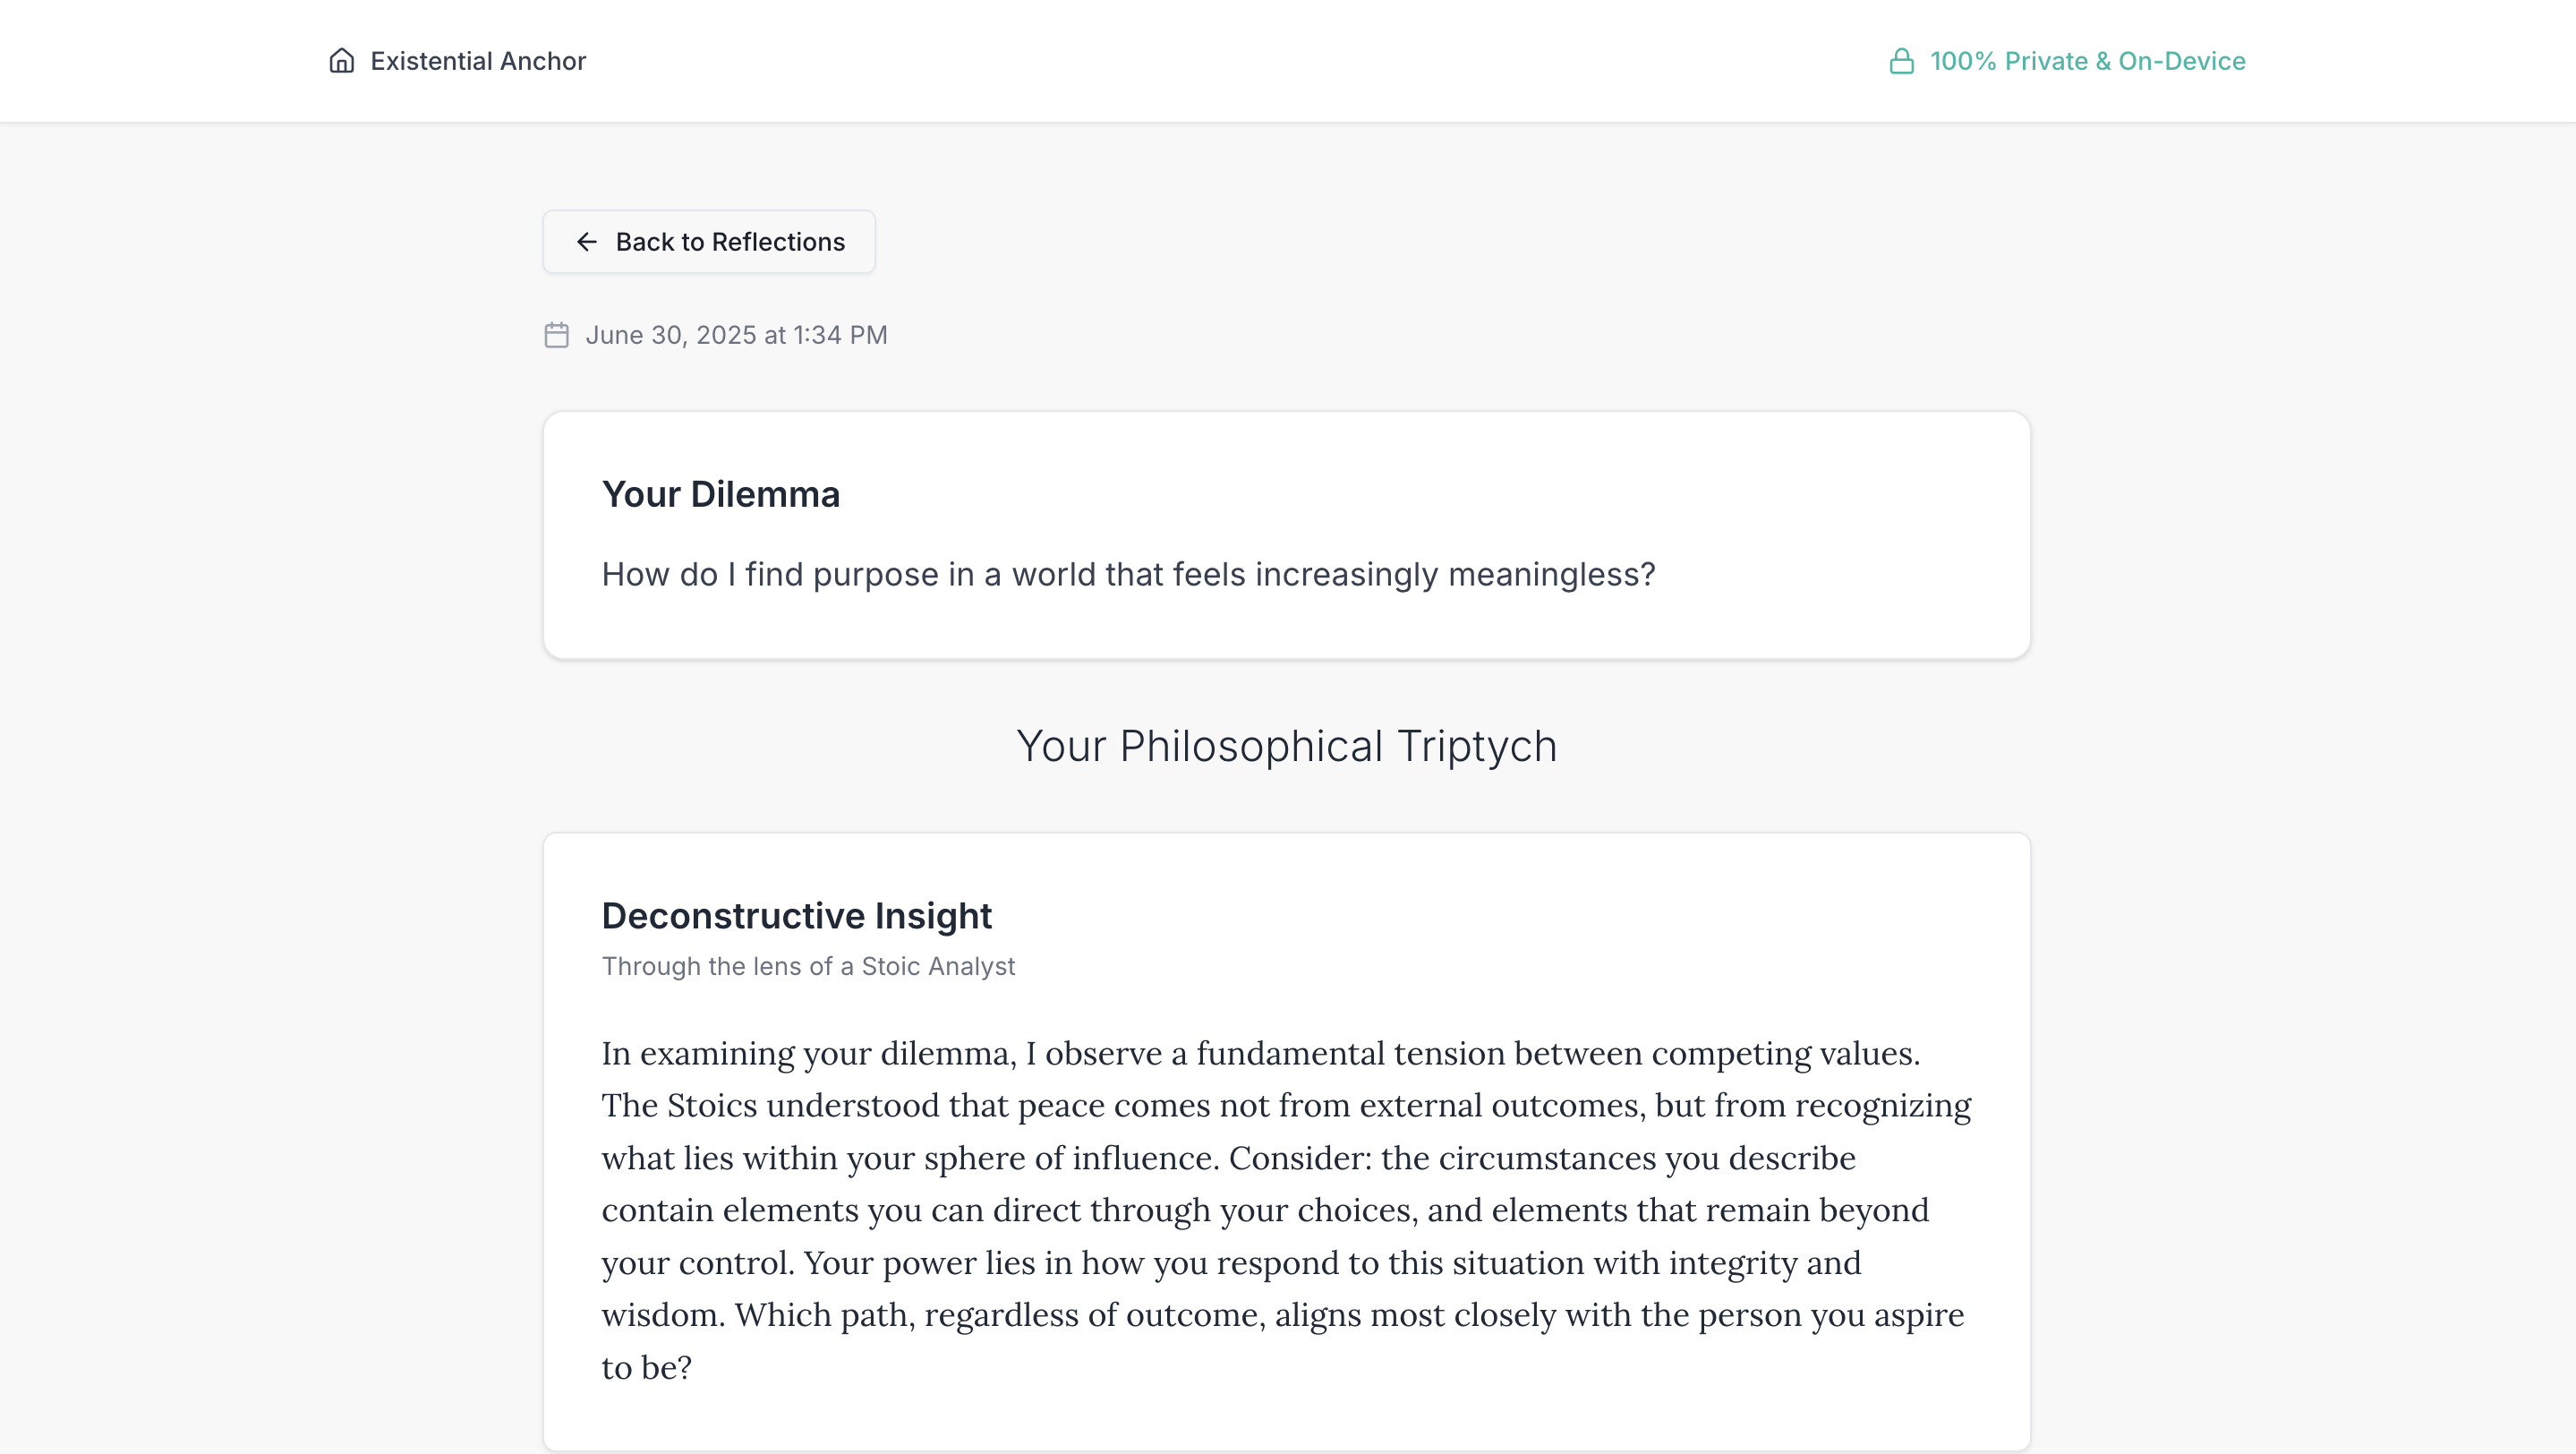Open the Existential Anchor home link
The image size is (2576, 1454).
coord(478,61)
